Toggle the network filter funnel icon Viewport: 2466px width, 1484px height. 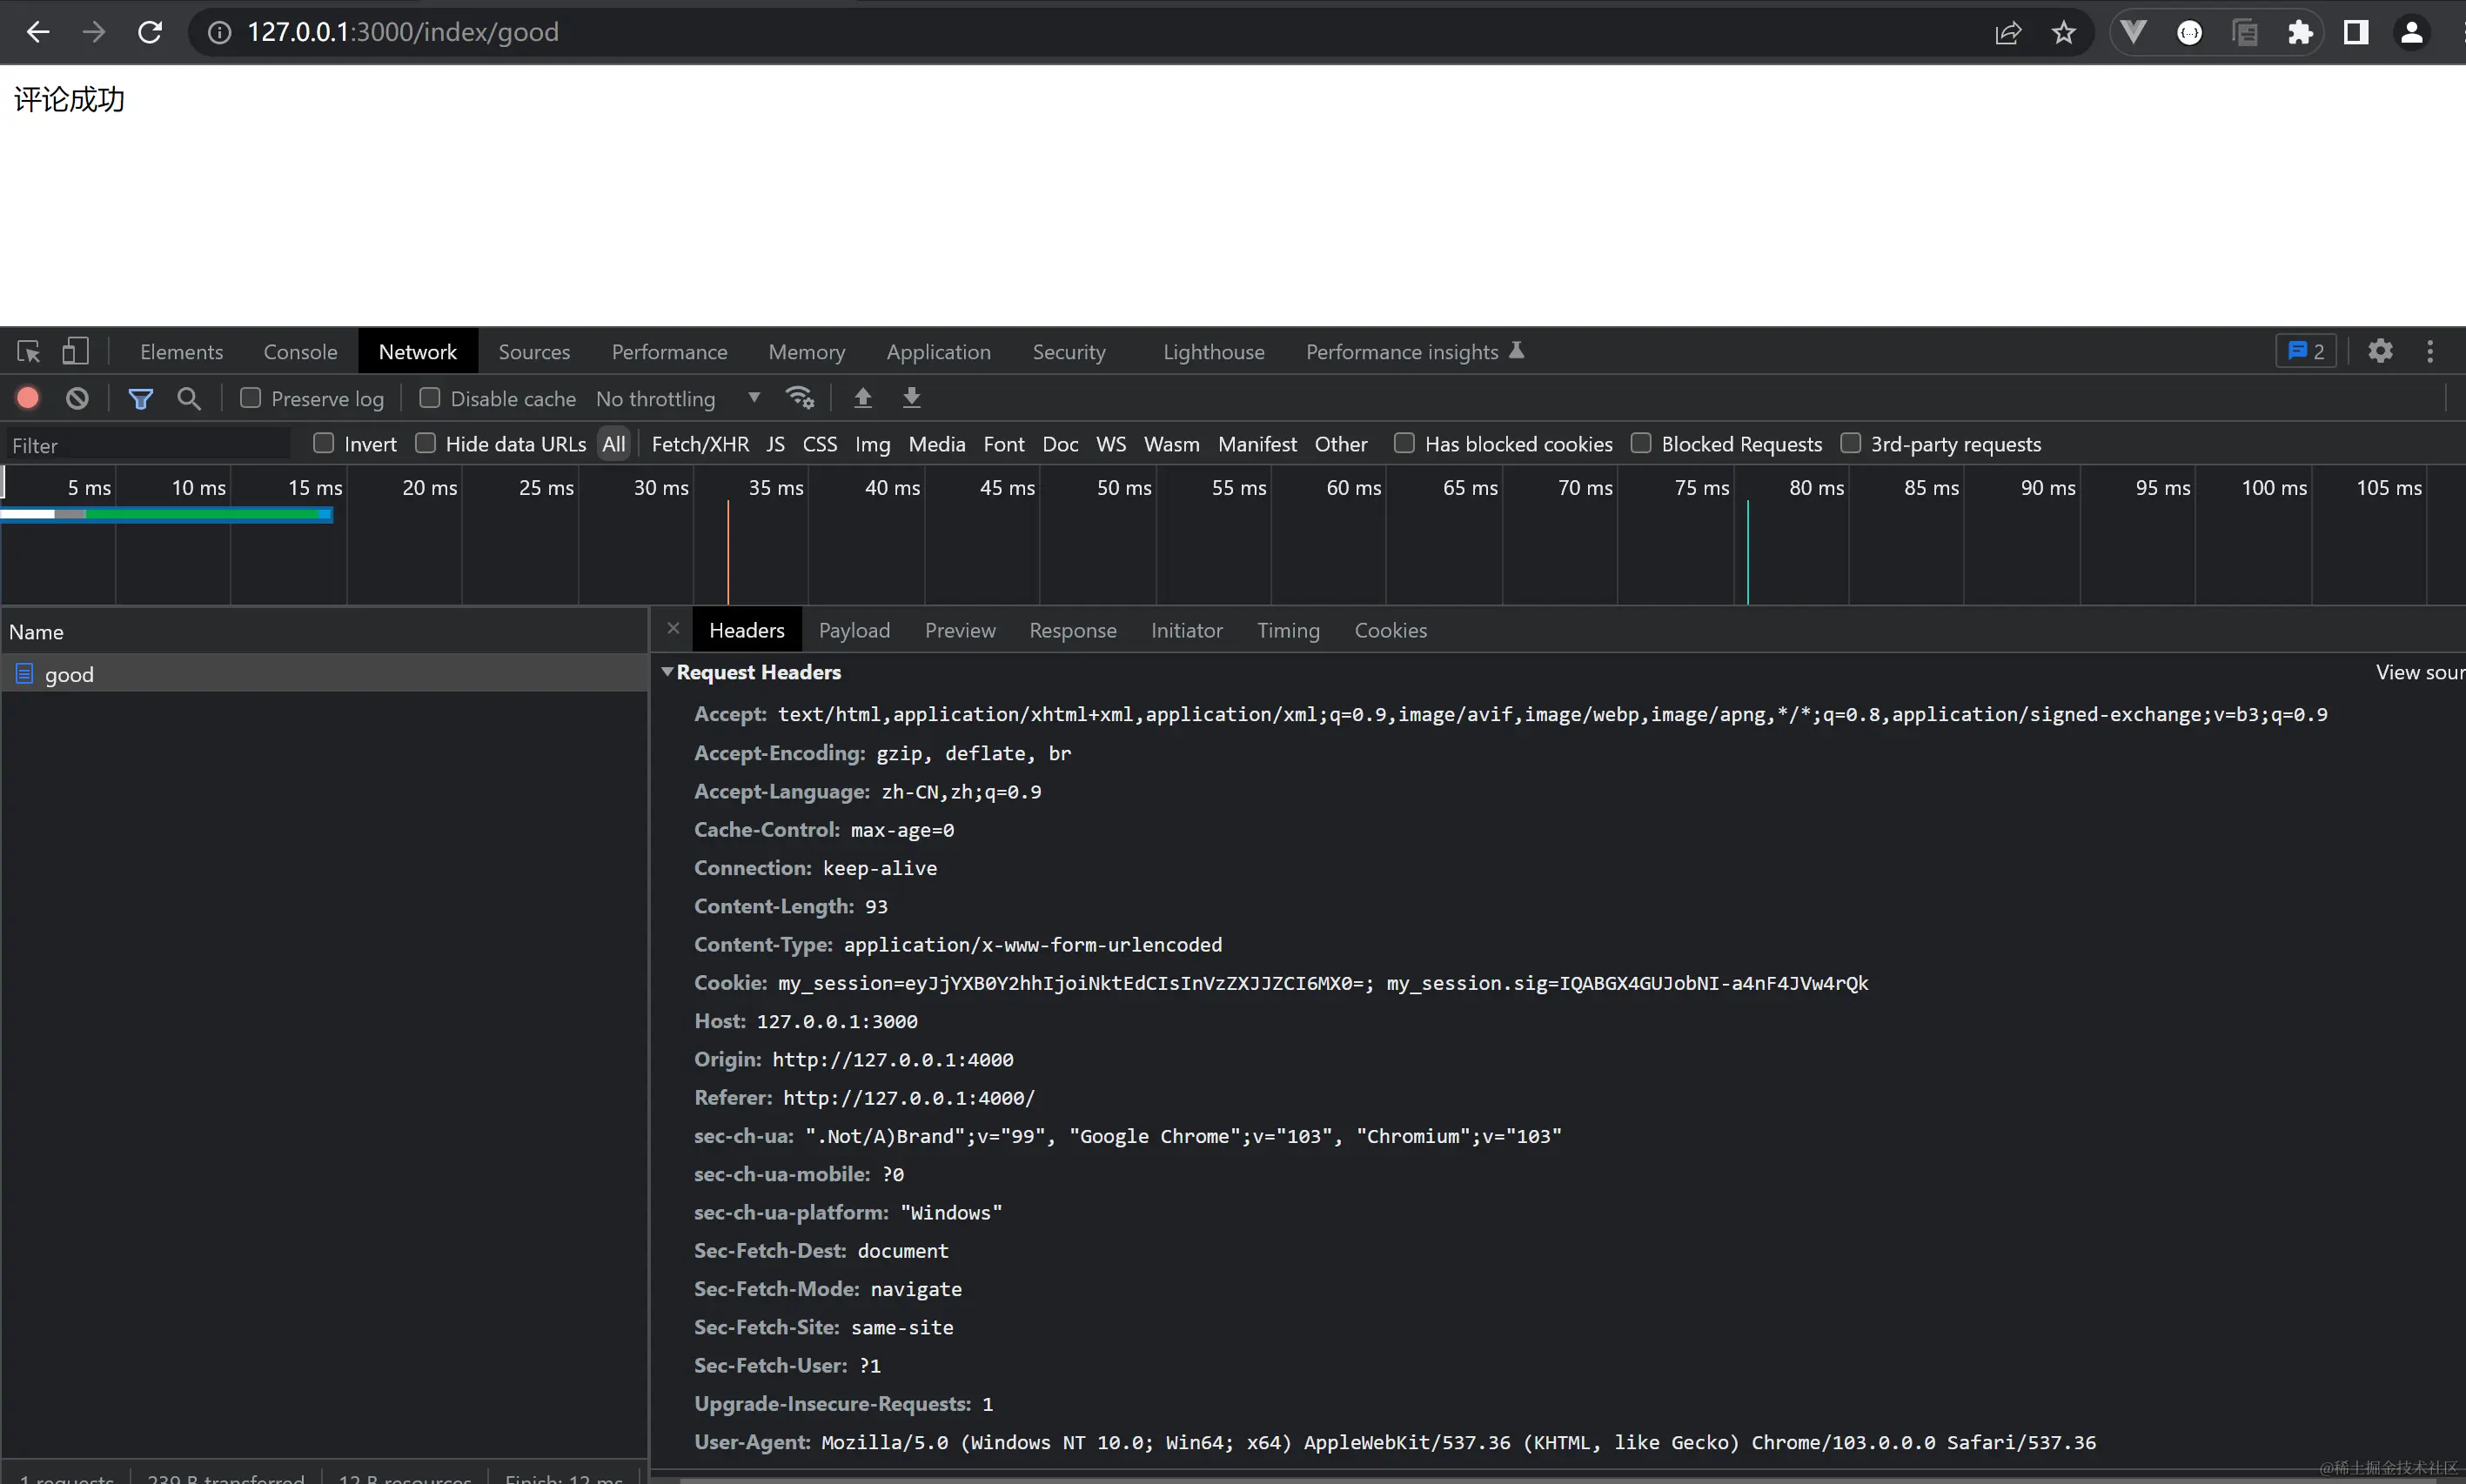[140, 398]
